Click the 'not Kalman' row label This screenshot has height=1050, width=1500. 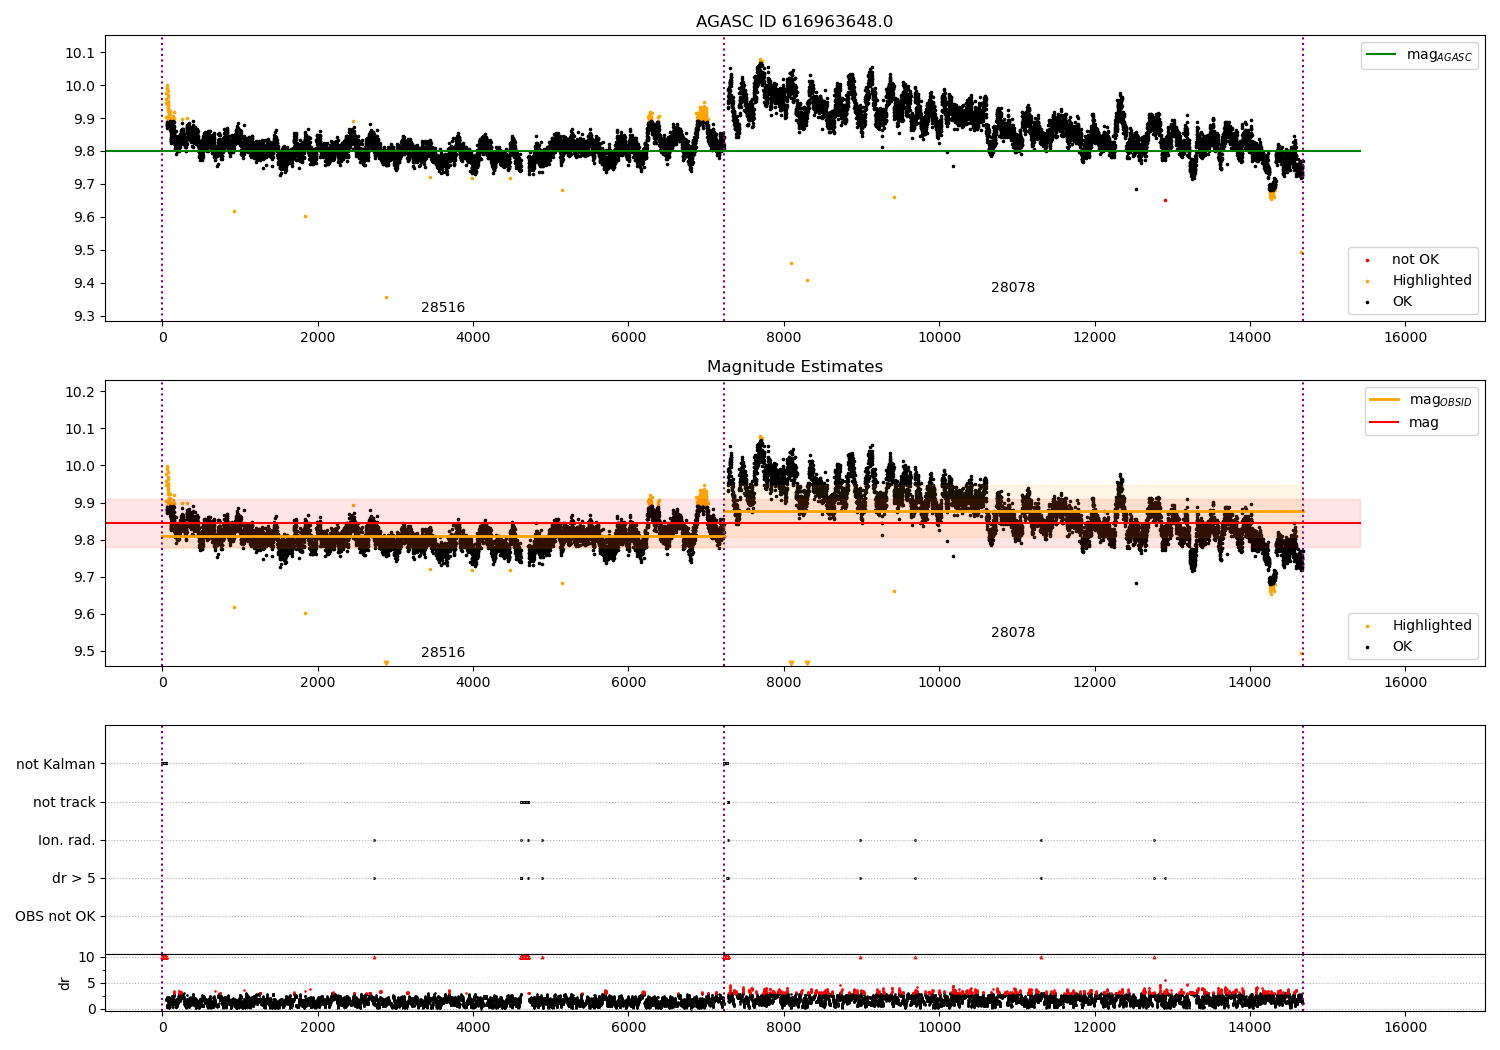(56, 765)
